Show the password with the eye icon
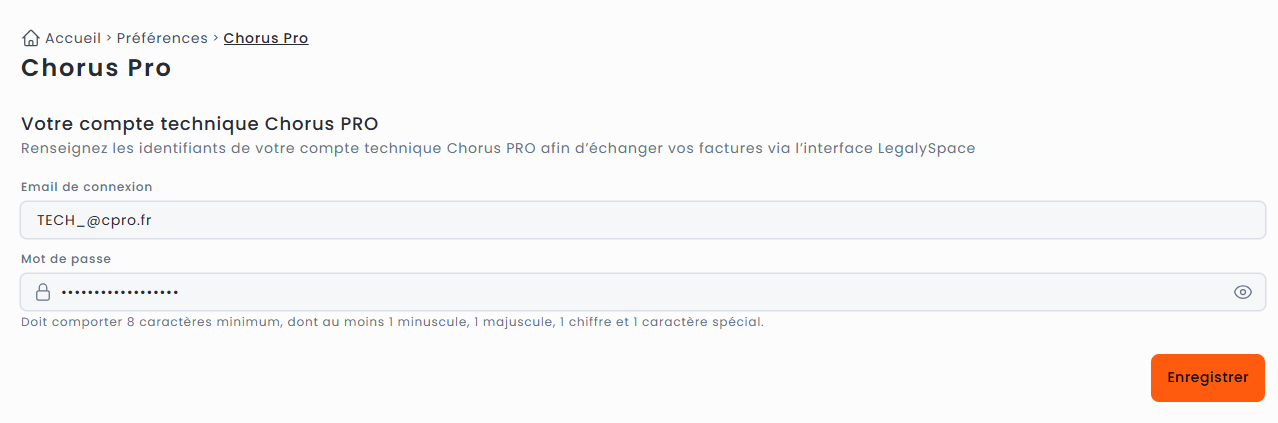 coord(1243,292)
